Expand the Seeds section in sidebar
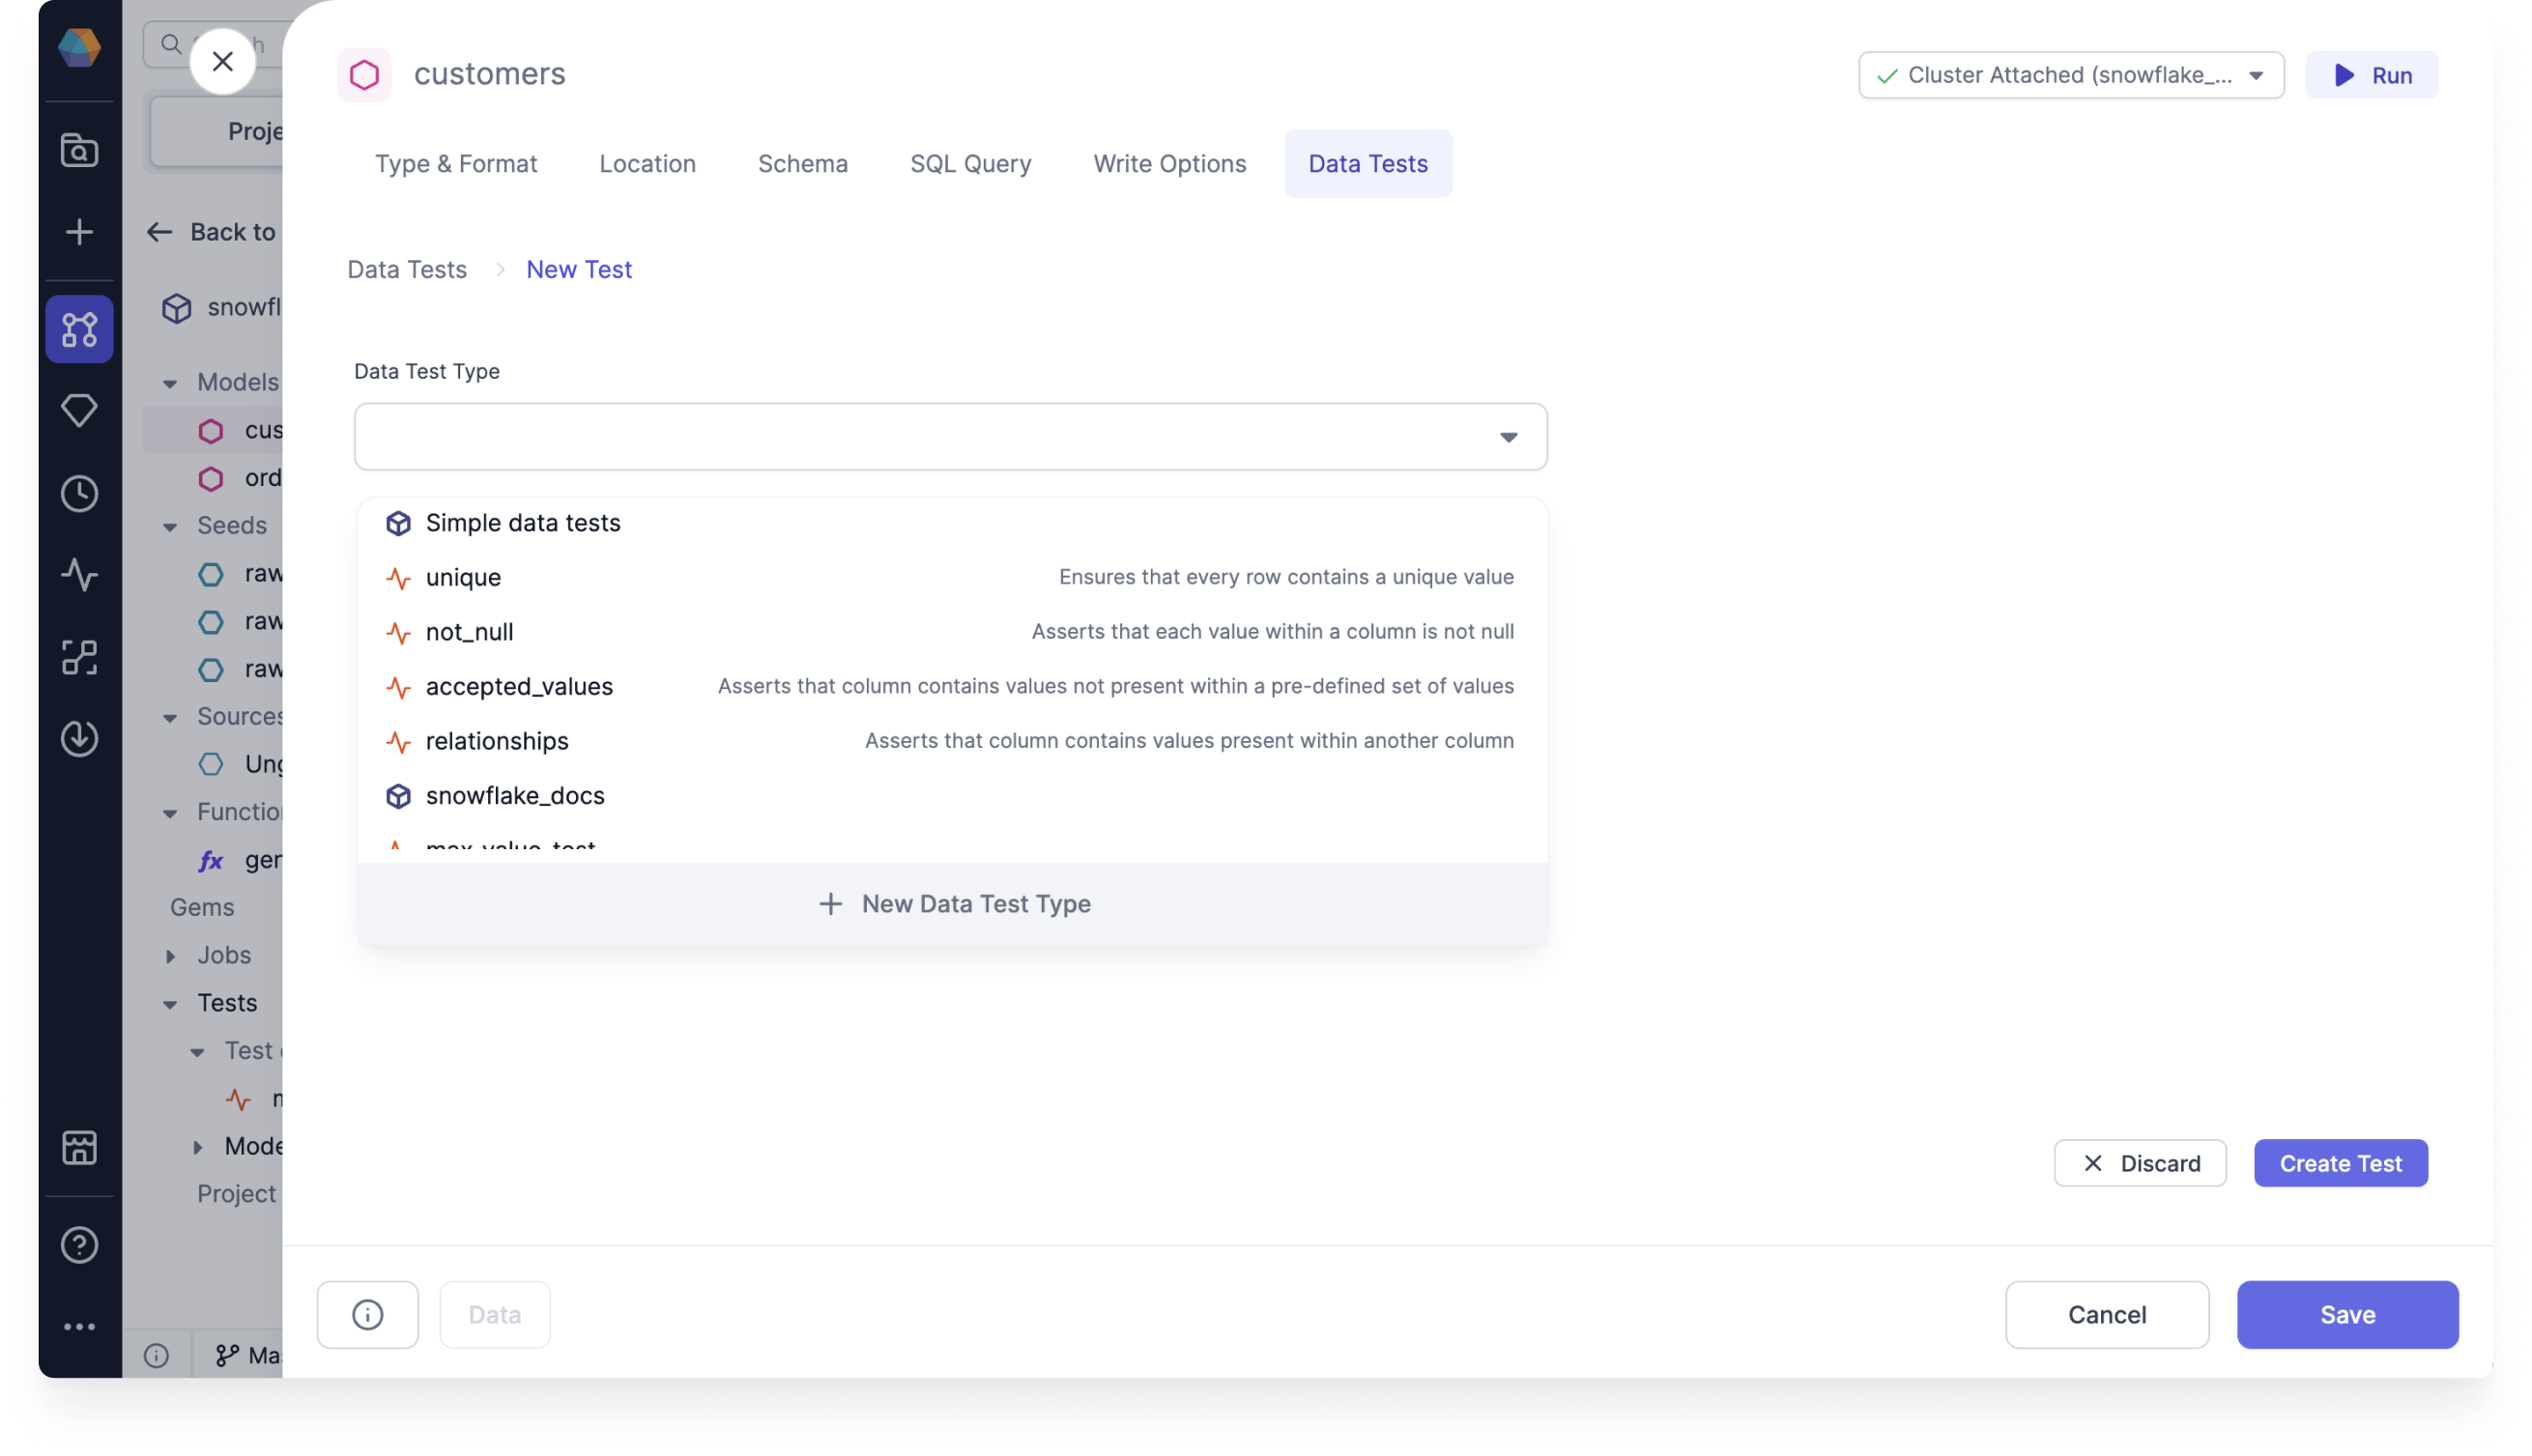 170,526
